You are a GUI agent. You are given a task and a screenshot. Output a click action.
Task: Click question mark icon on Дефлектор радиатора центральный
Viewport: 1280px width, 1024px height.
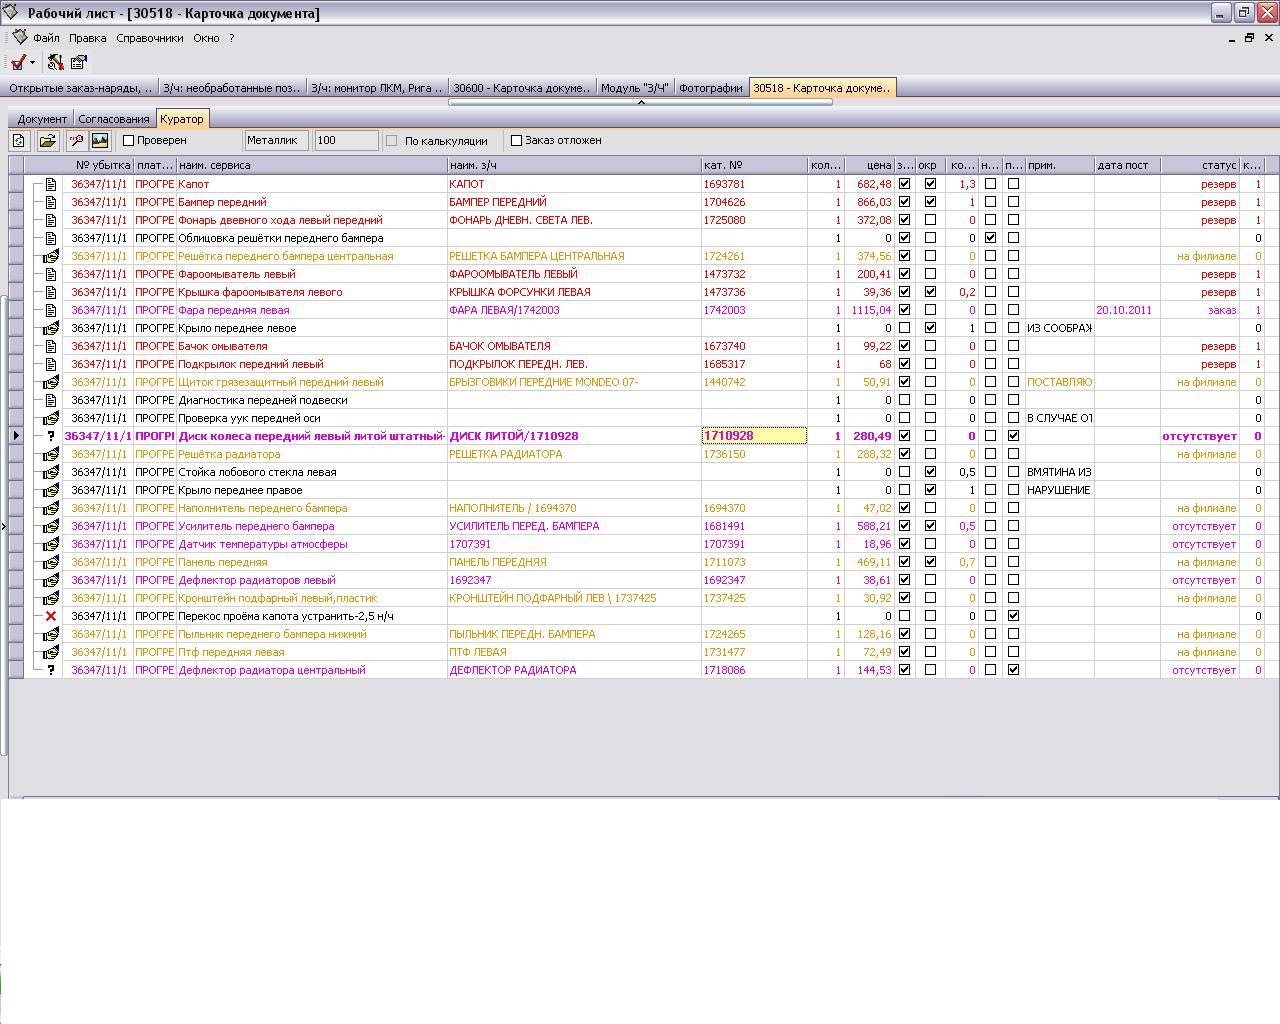(51, 670)
